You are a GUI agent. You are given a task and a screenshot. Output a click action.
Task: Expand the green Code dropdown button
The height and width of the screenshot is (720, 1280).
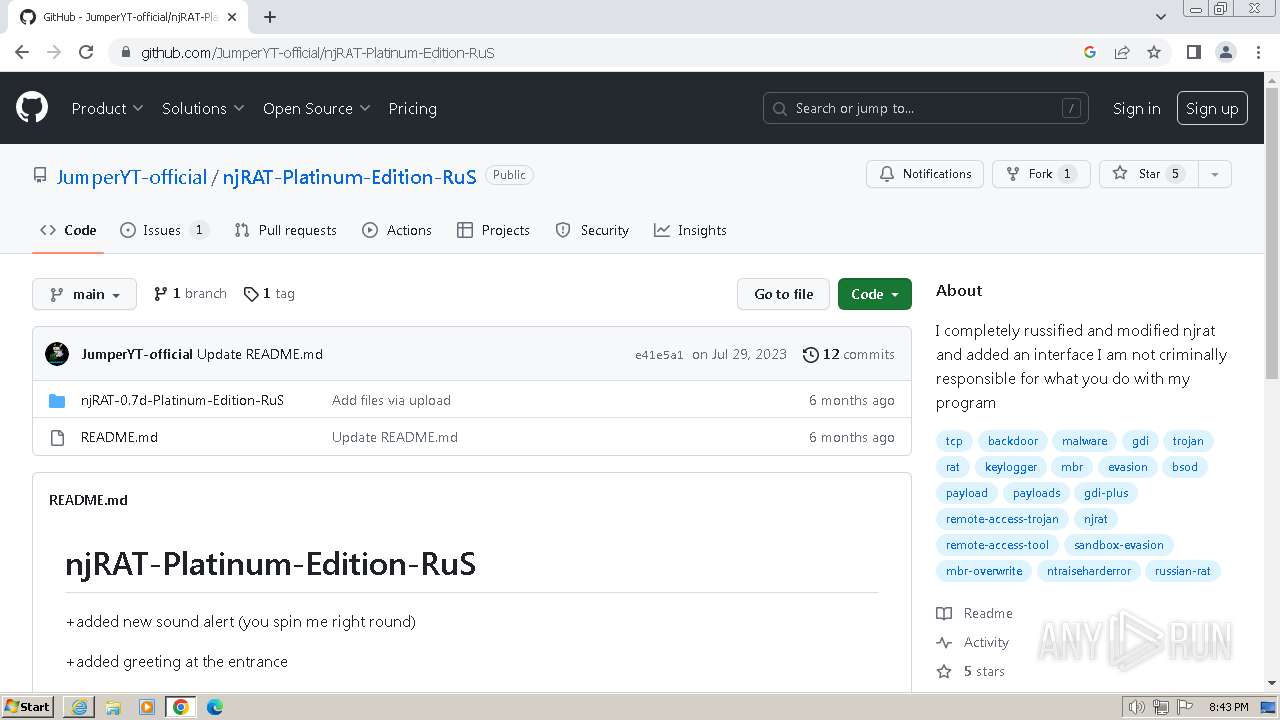[875, 294]
